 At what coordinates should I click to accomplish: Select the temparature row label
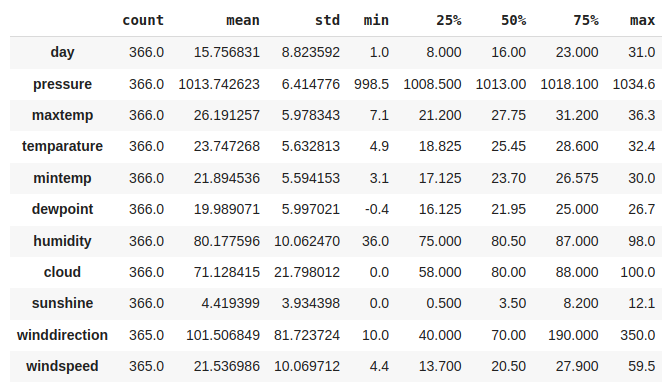62,146
